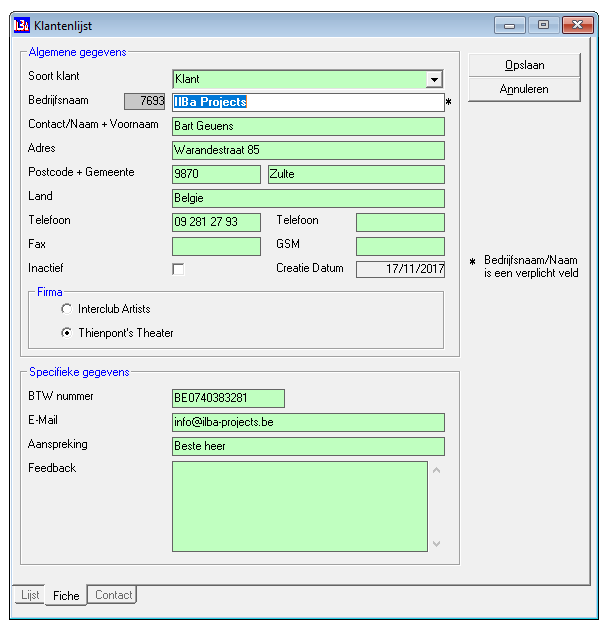This screenshot has width=613, height=633.
Task: Click the Klantenlijst app icon in title bar
Action: [22, 25]
